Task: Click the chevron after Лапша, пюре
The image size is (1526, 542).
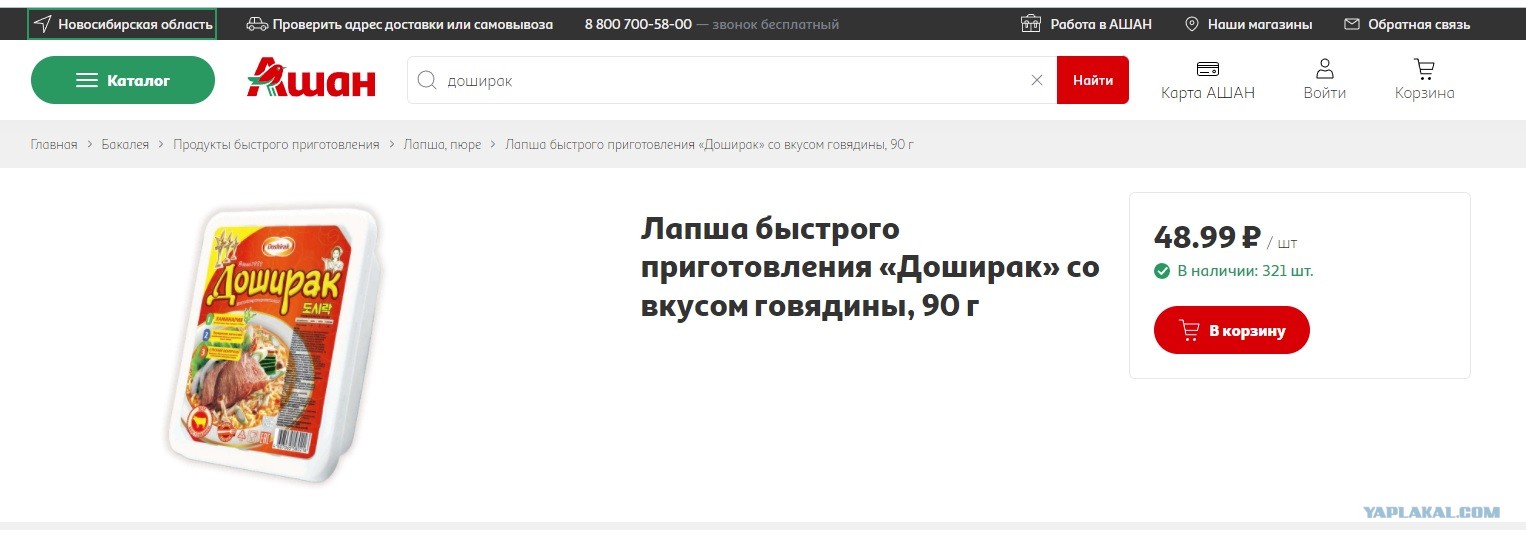Action: click(x=493, y=145)
